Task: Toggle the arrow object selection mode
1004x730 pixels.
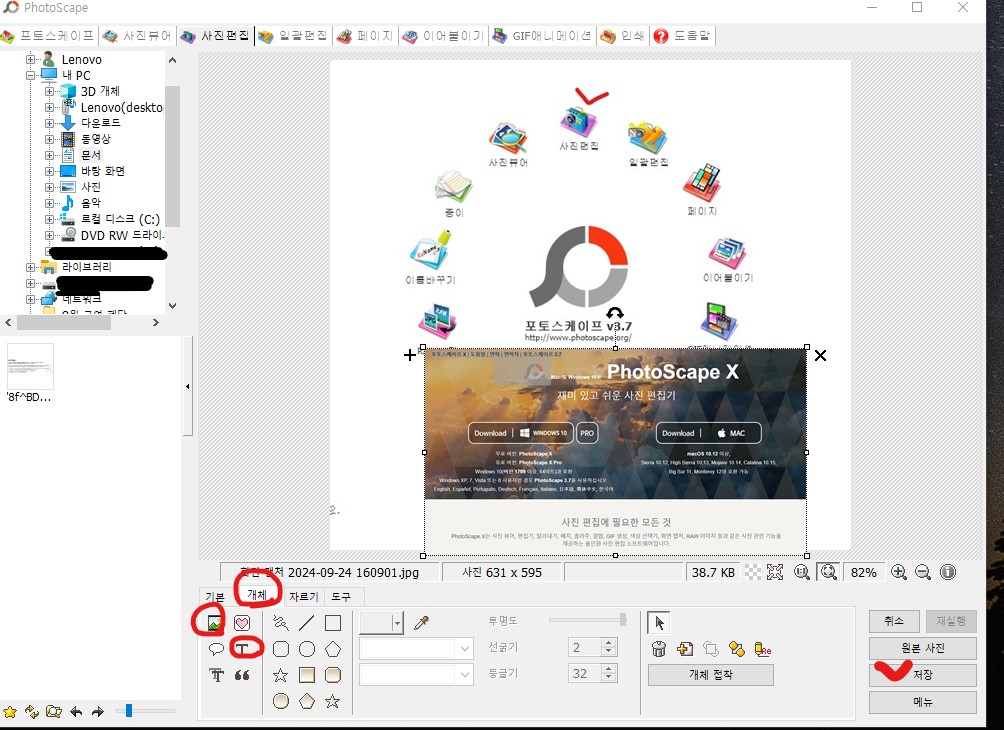Action: [659, 622]
